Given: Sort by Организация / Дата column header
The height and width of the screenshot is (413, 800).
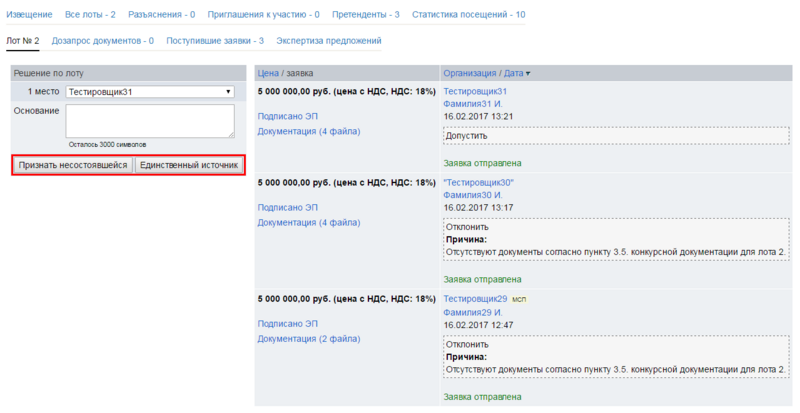Looking at the screenshot, I should pyautogui.click(x=487, y=73).
